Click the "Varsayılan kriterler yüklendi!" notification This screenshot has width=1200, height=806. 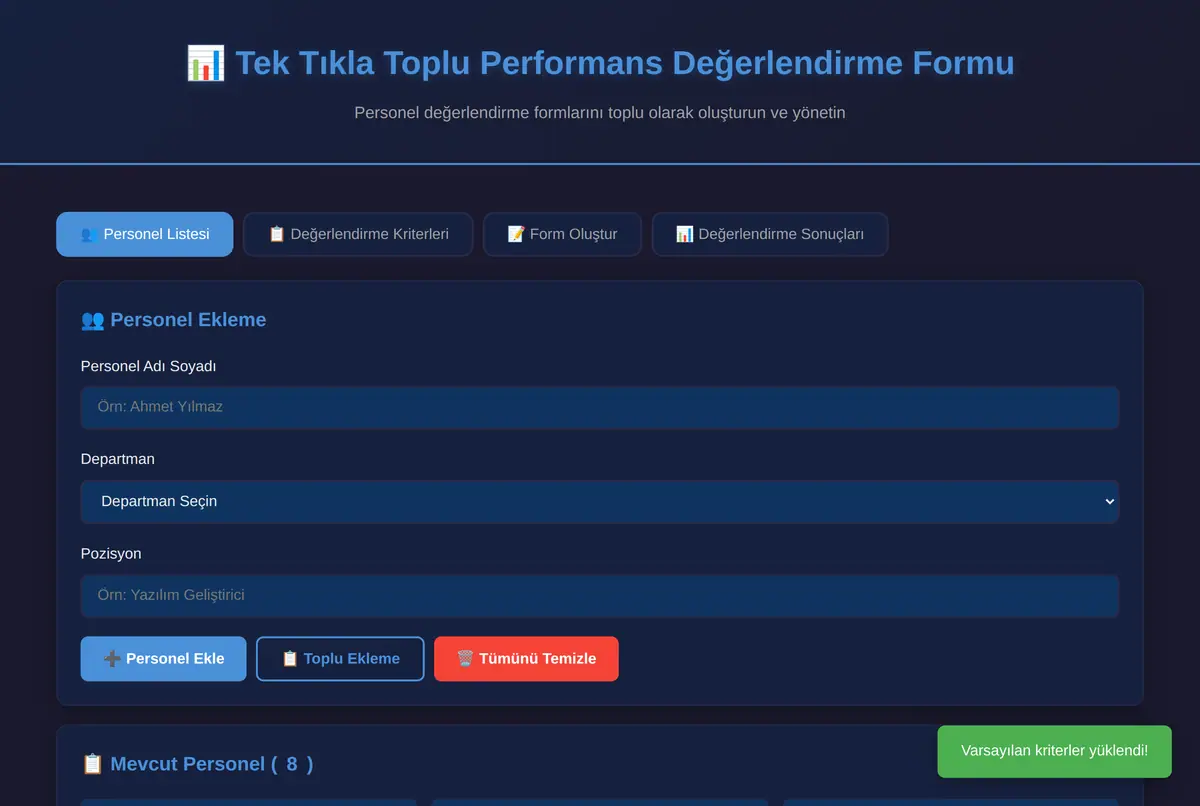click(1054, 751)
